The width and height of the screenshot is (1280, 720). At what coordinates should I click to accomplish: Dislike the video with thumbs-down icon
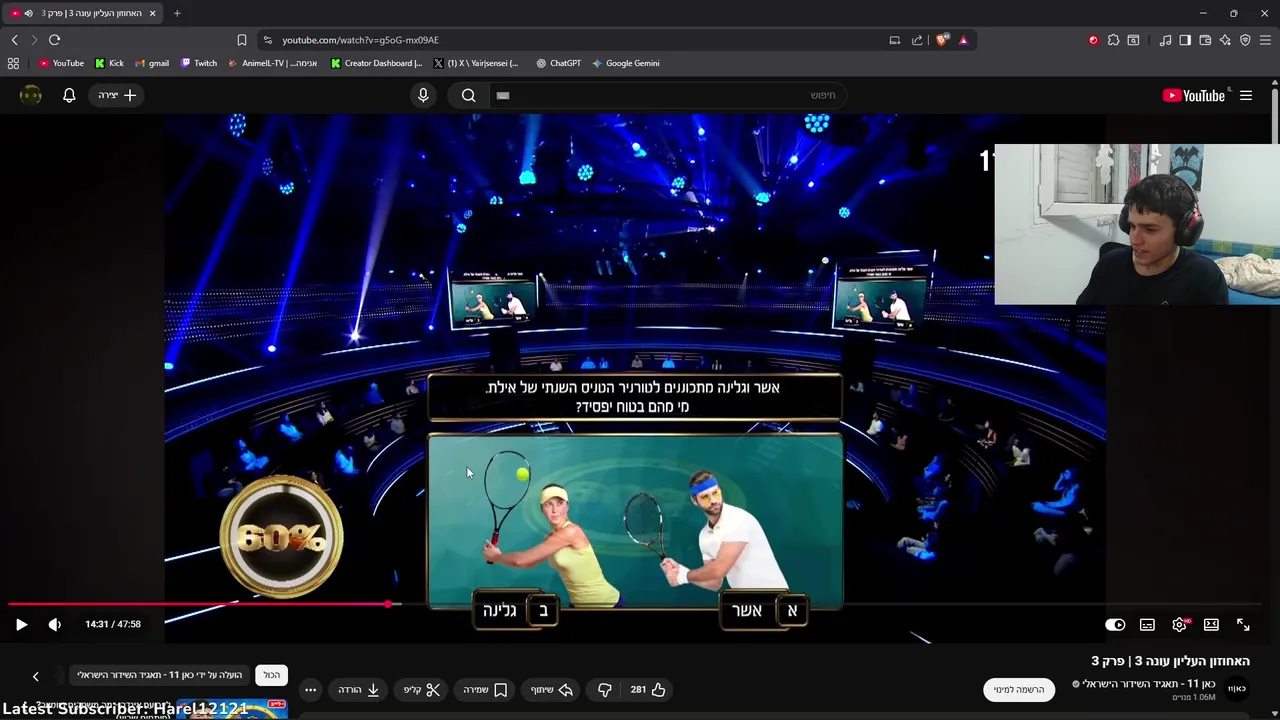604,689
